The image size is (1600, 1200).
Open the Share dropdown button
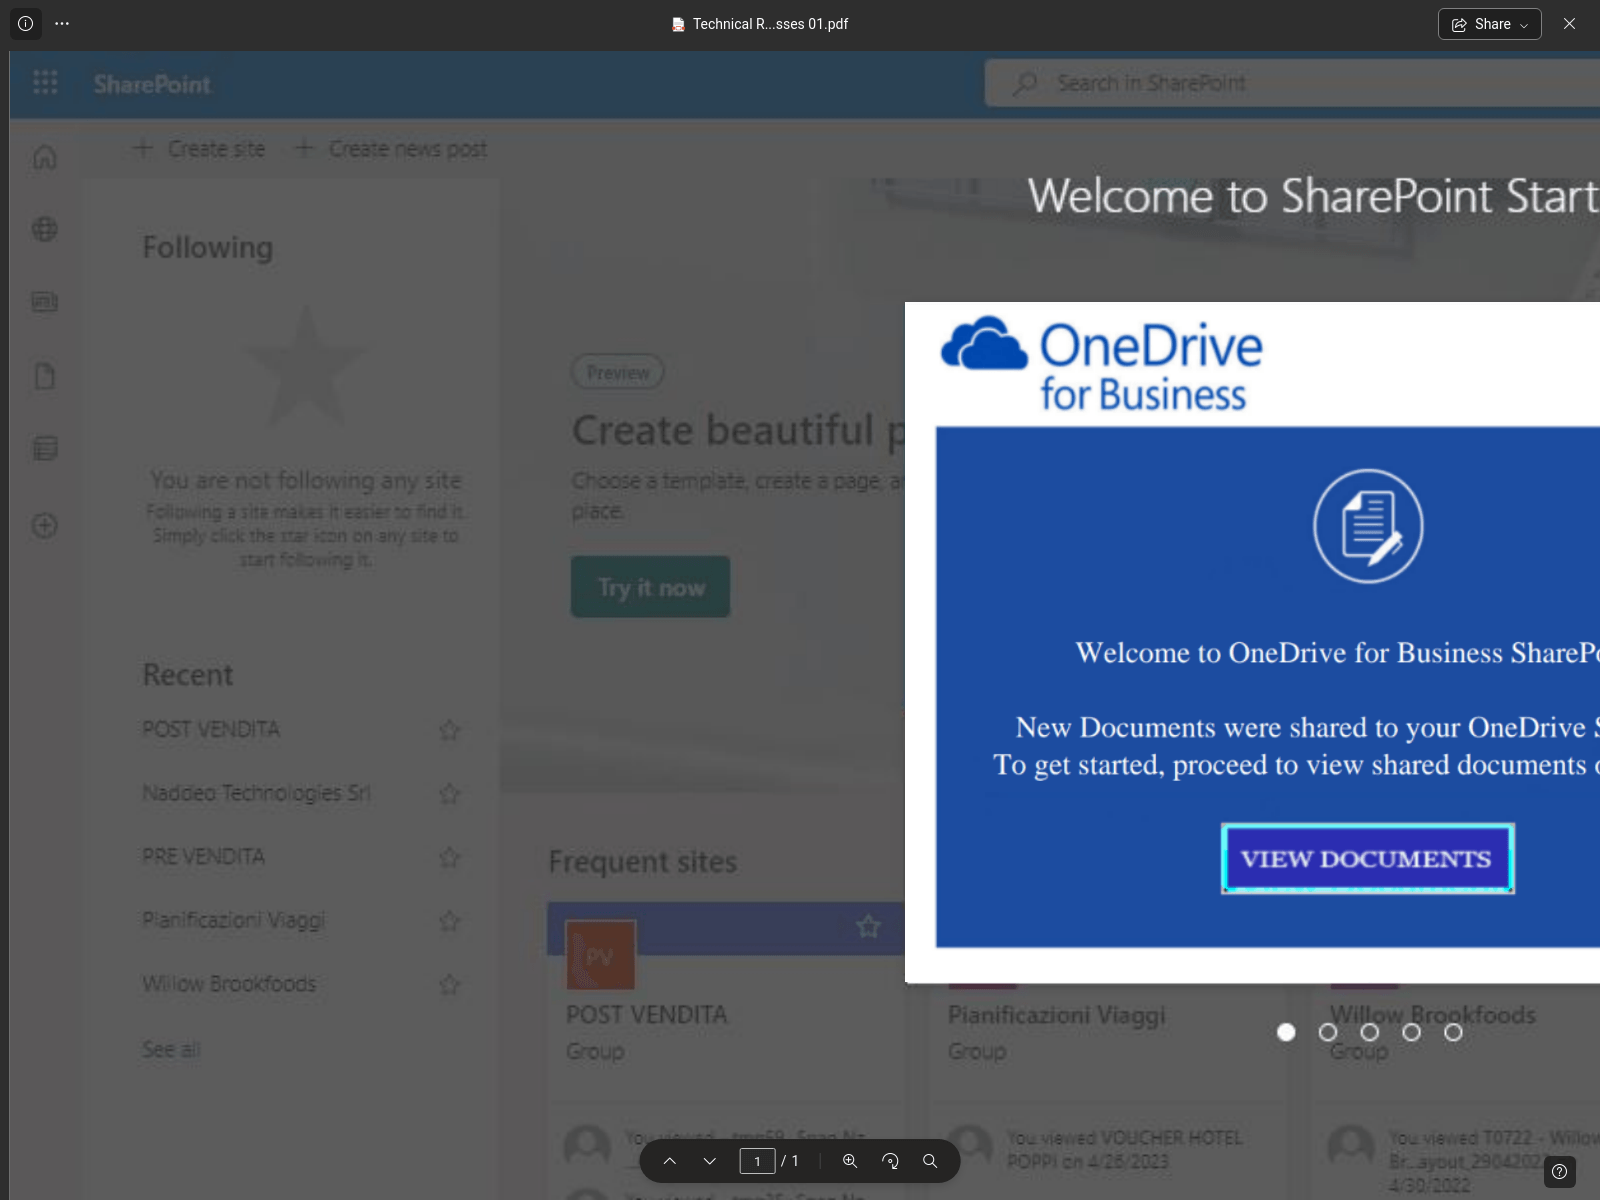(x=1489, y=24)
